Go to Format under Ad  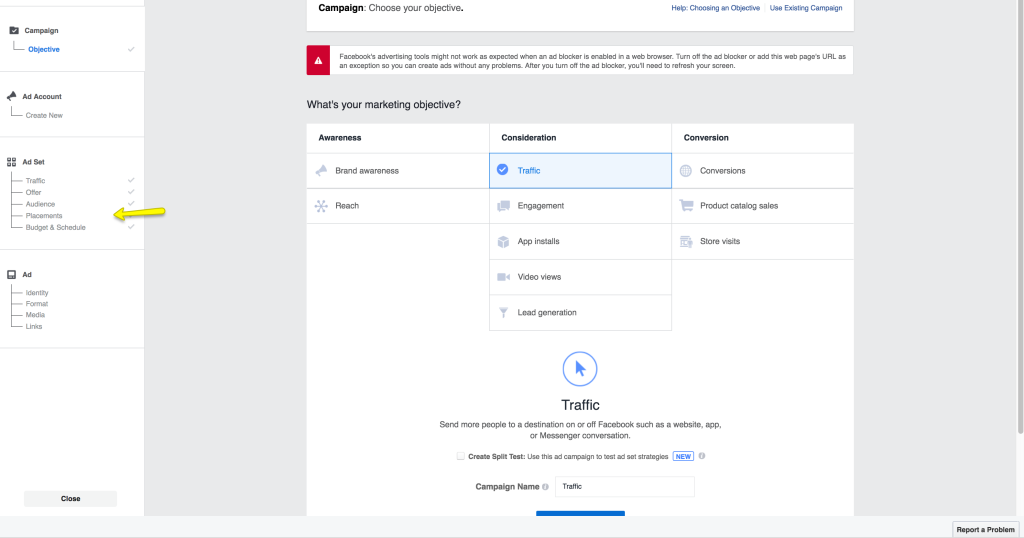(37, 304)
